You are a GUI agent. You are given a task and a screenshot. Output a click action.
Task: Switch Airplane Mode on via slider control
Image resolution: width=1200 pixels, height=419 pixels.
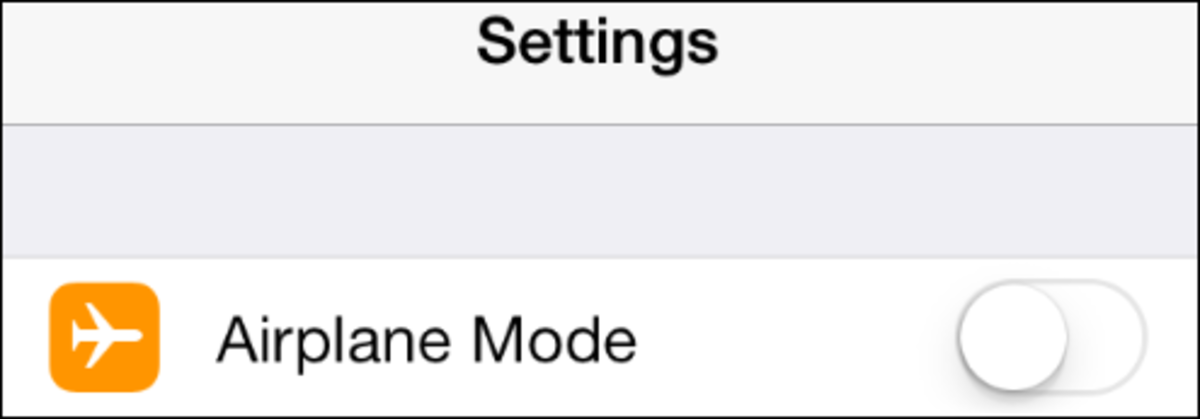pyautogui.click(x=1051, y=336)
